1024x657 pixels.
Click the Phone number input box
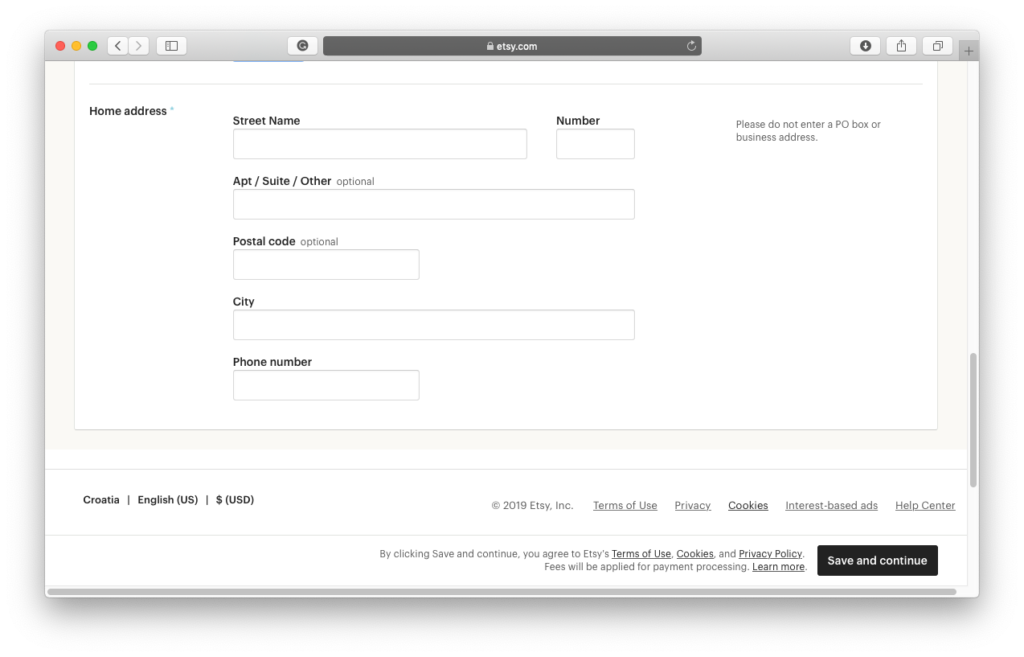click(326, 385)
